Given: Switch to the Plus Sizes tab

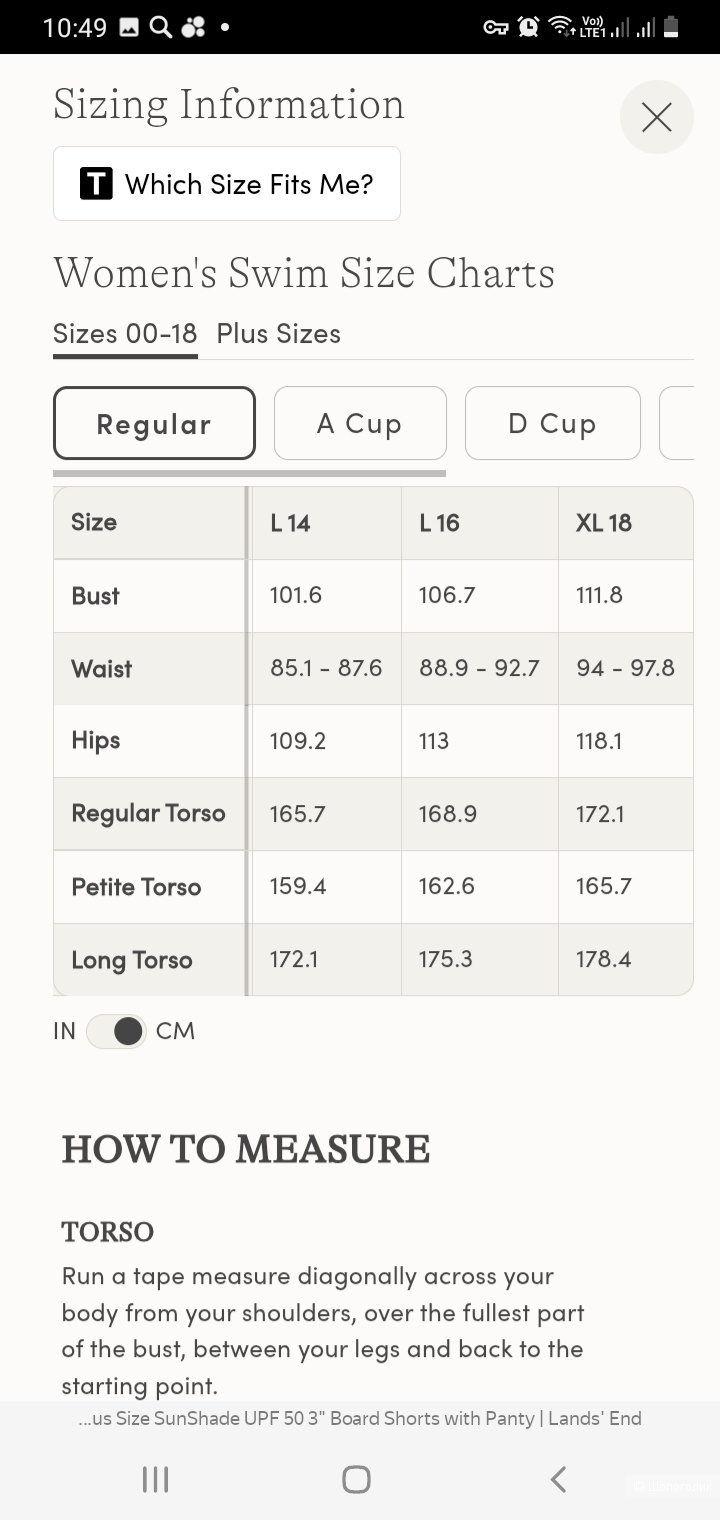Looking at the screenshot, I should pos(279,334).
